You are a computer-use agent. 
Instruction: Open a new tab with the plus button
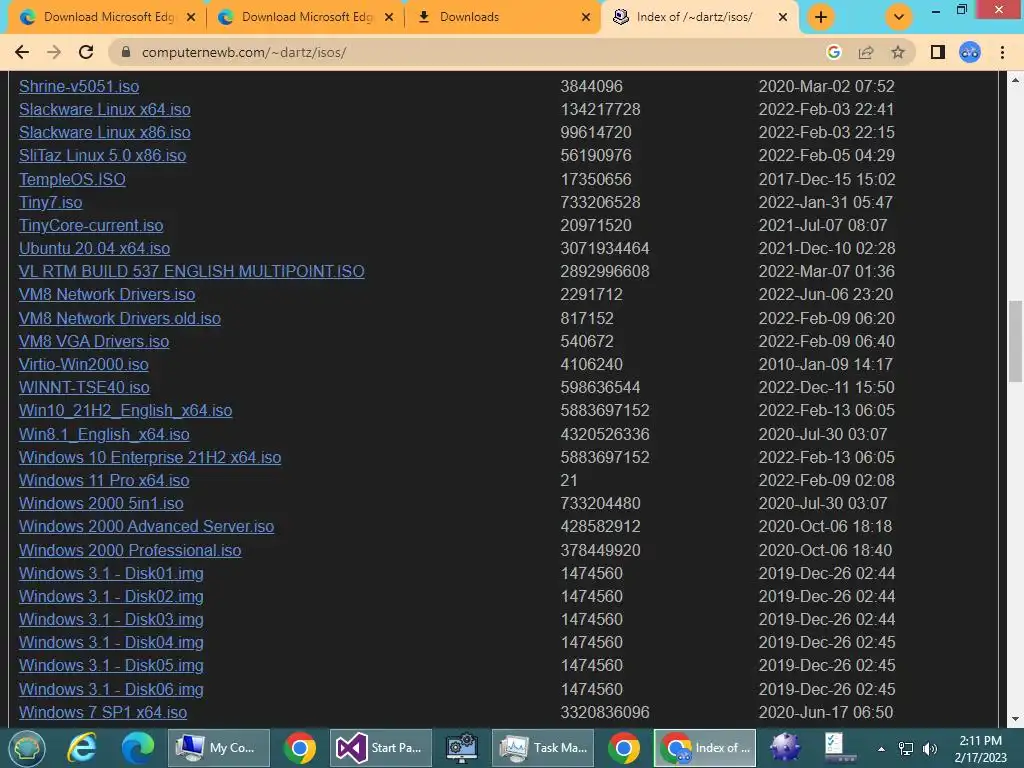point(821,17)
